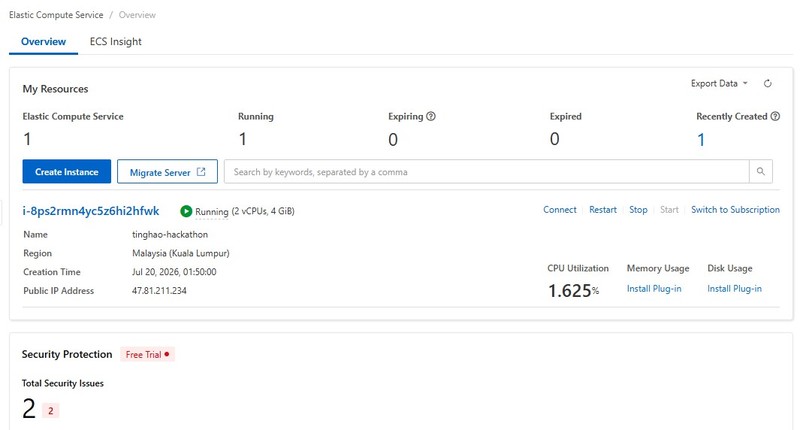The image size is (806, 430).
Task: Click the region Malaysia (Kuala Lumpur)
Action: 180,253
